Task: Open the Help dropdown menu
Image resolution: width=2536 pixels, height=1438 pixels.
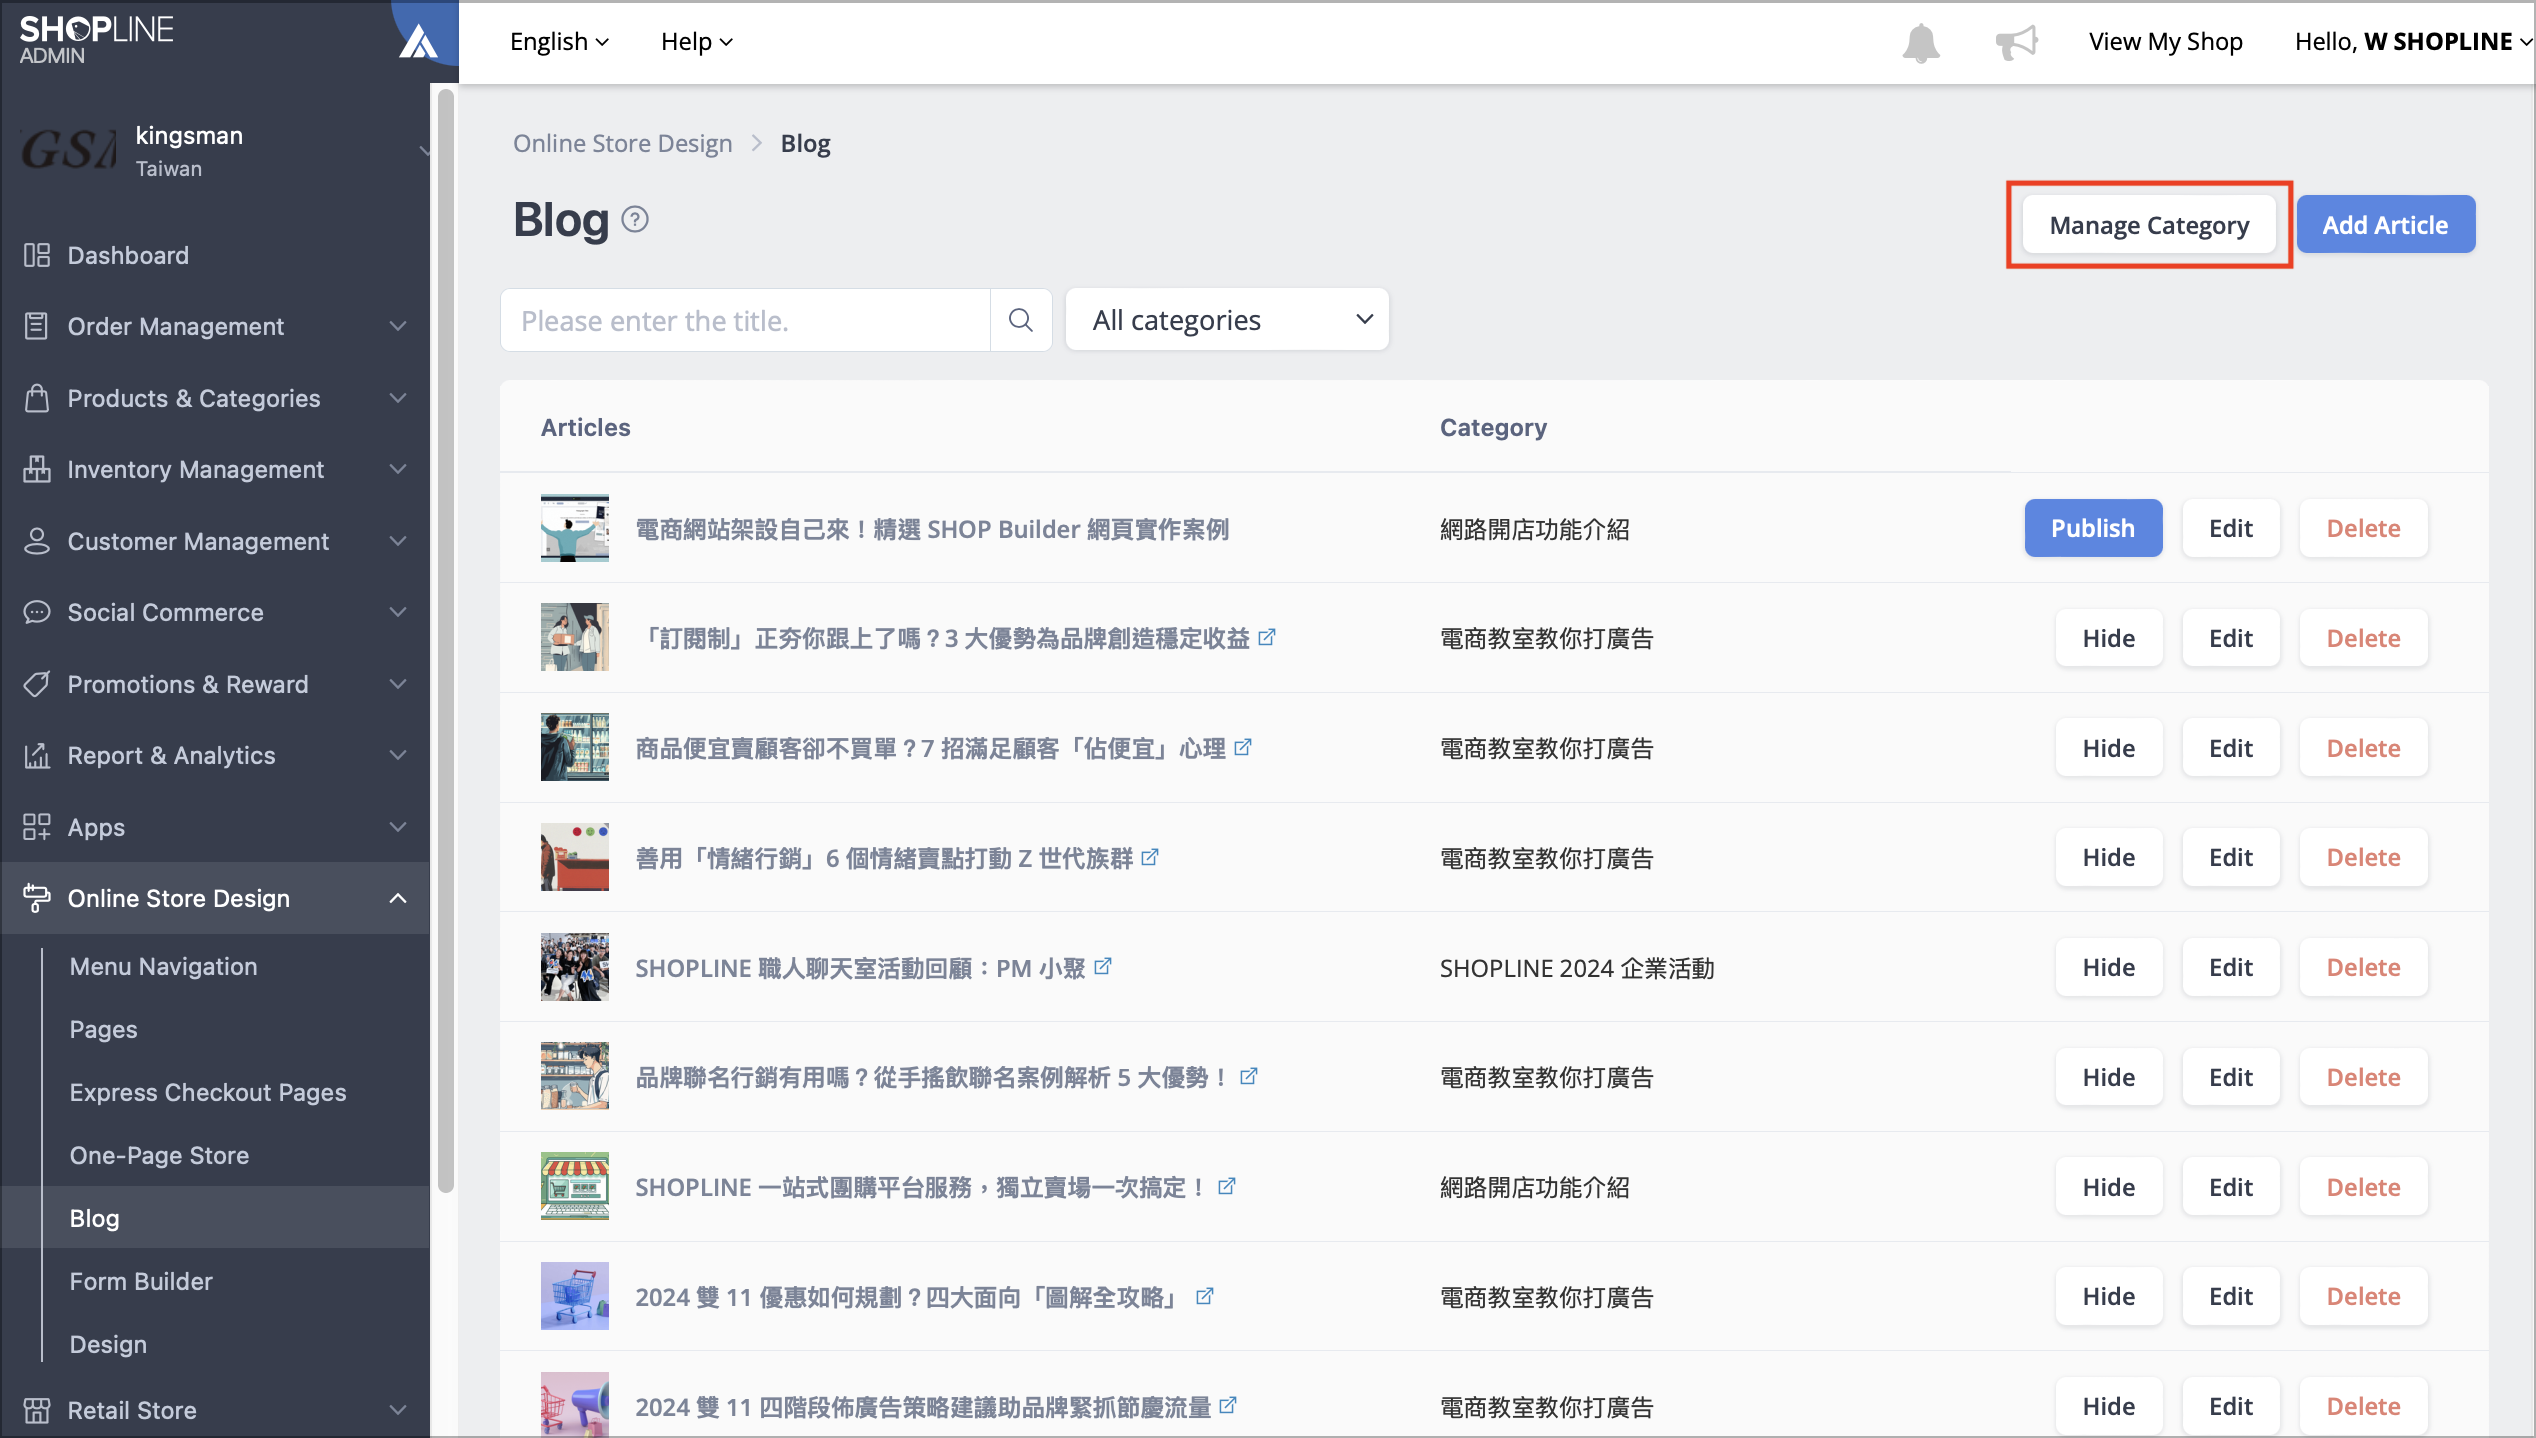Action: coord(697,41)
